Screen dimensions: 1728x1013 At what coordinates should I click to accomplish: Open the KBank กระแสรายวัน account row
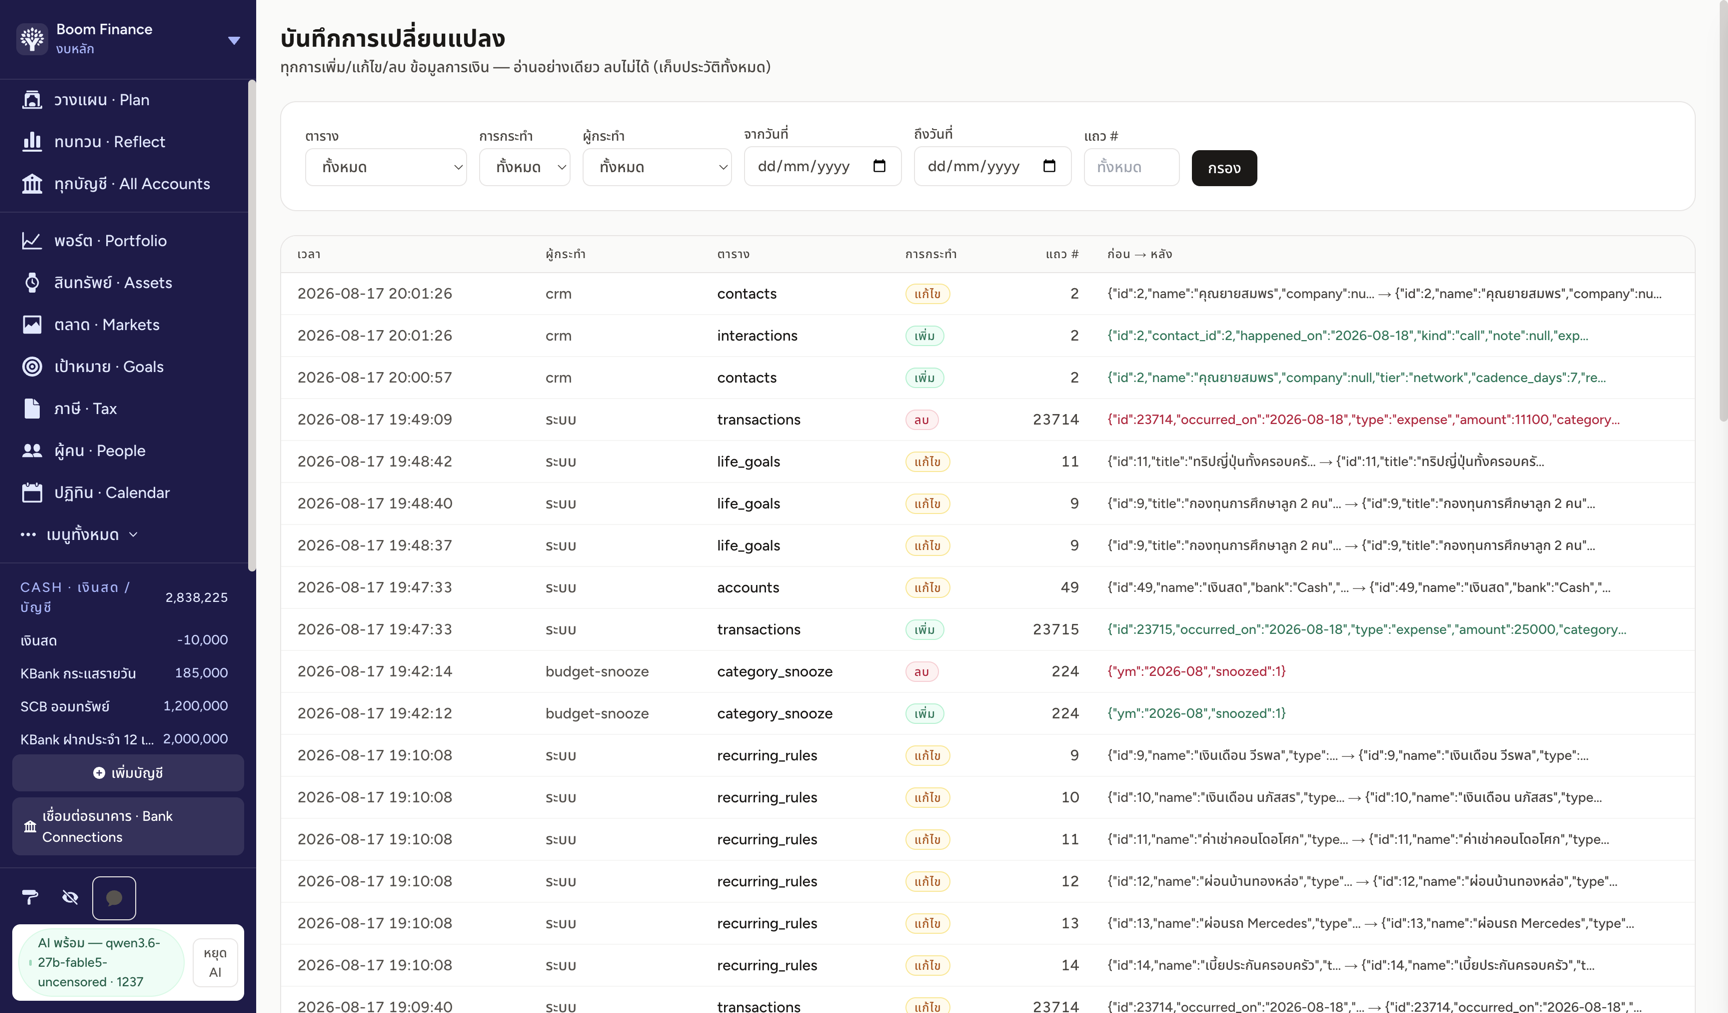124,673
